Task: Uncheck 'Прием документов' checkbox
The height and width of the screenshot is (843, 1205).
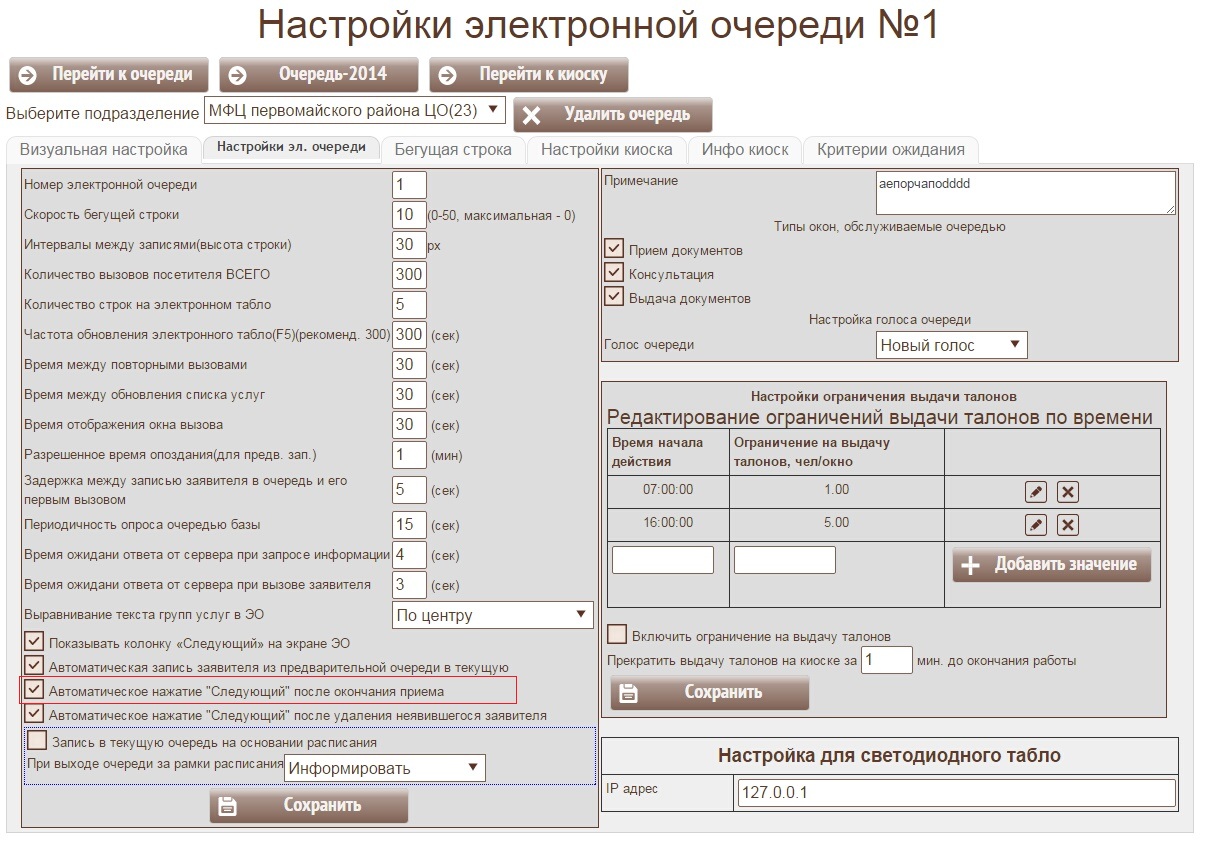Action: pos(614,249)
